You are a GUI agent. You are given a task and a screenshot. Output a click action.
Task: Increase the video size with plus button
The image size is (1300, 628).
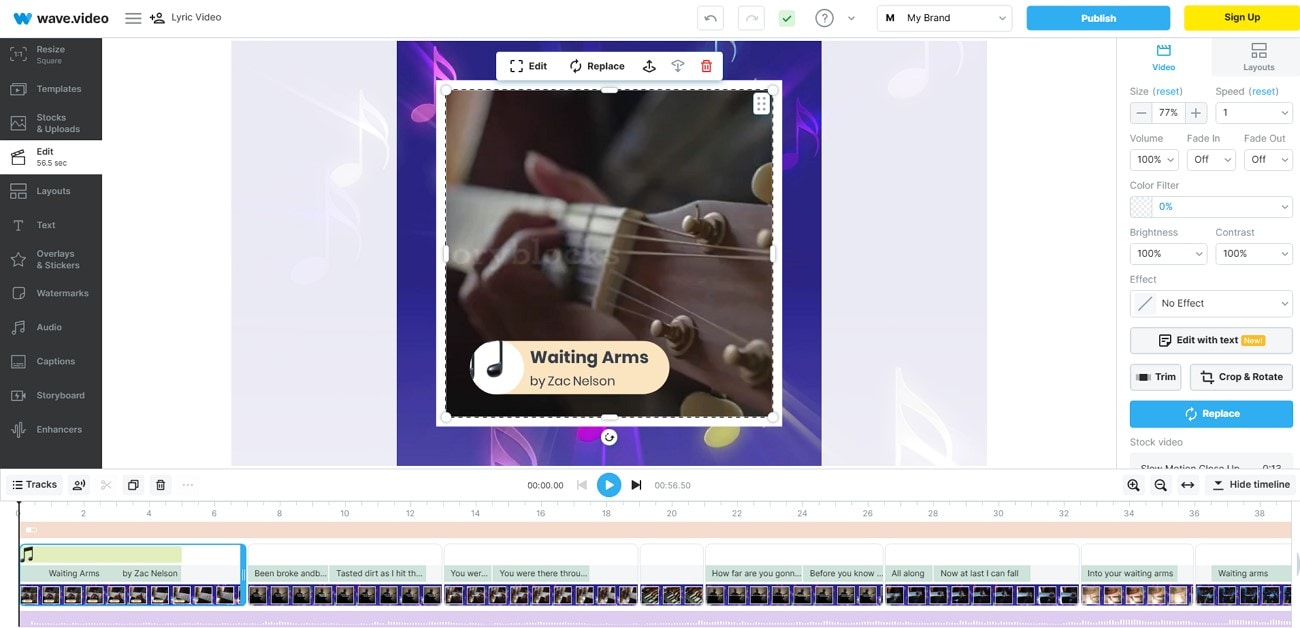1196,113
